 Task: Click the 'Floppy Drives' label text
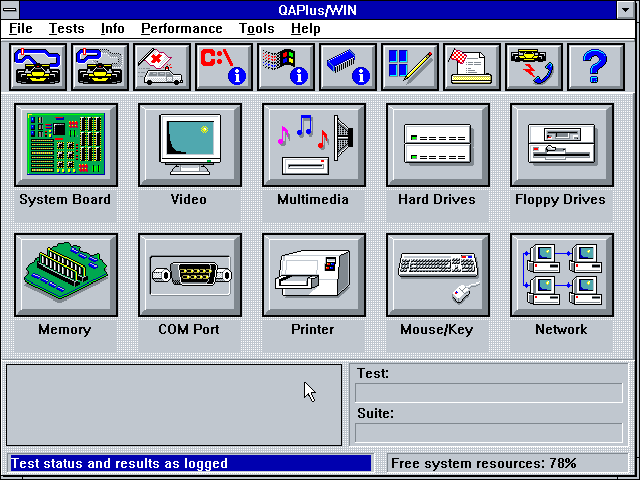560,200
